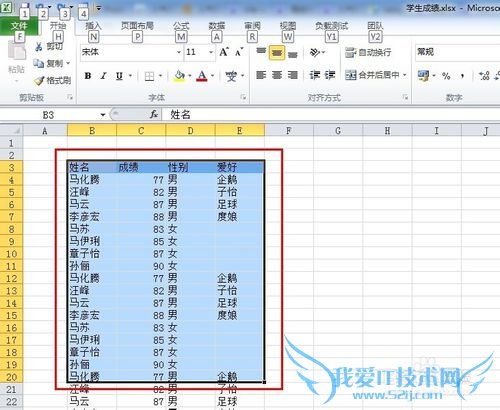This screenshot has width=500, height=410.
Task: Switch to 插入 Insert tab
Action: [x=93, y=26]
